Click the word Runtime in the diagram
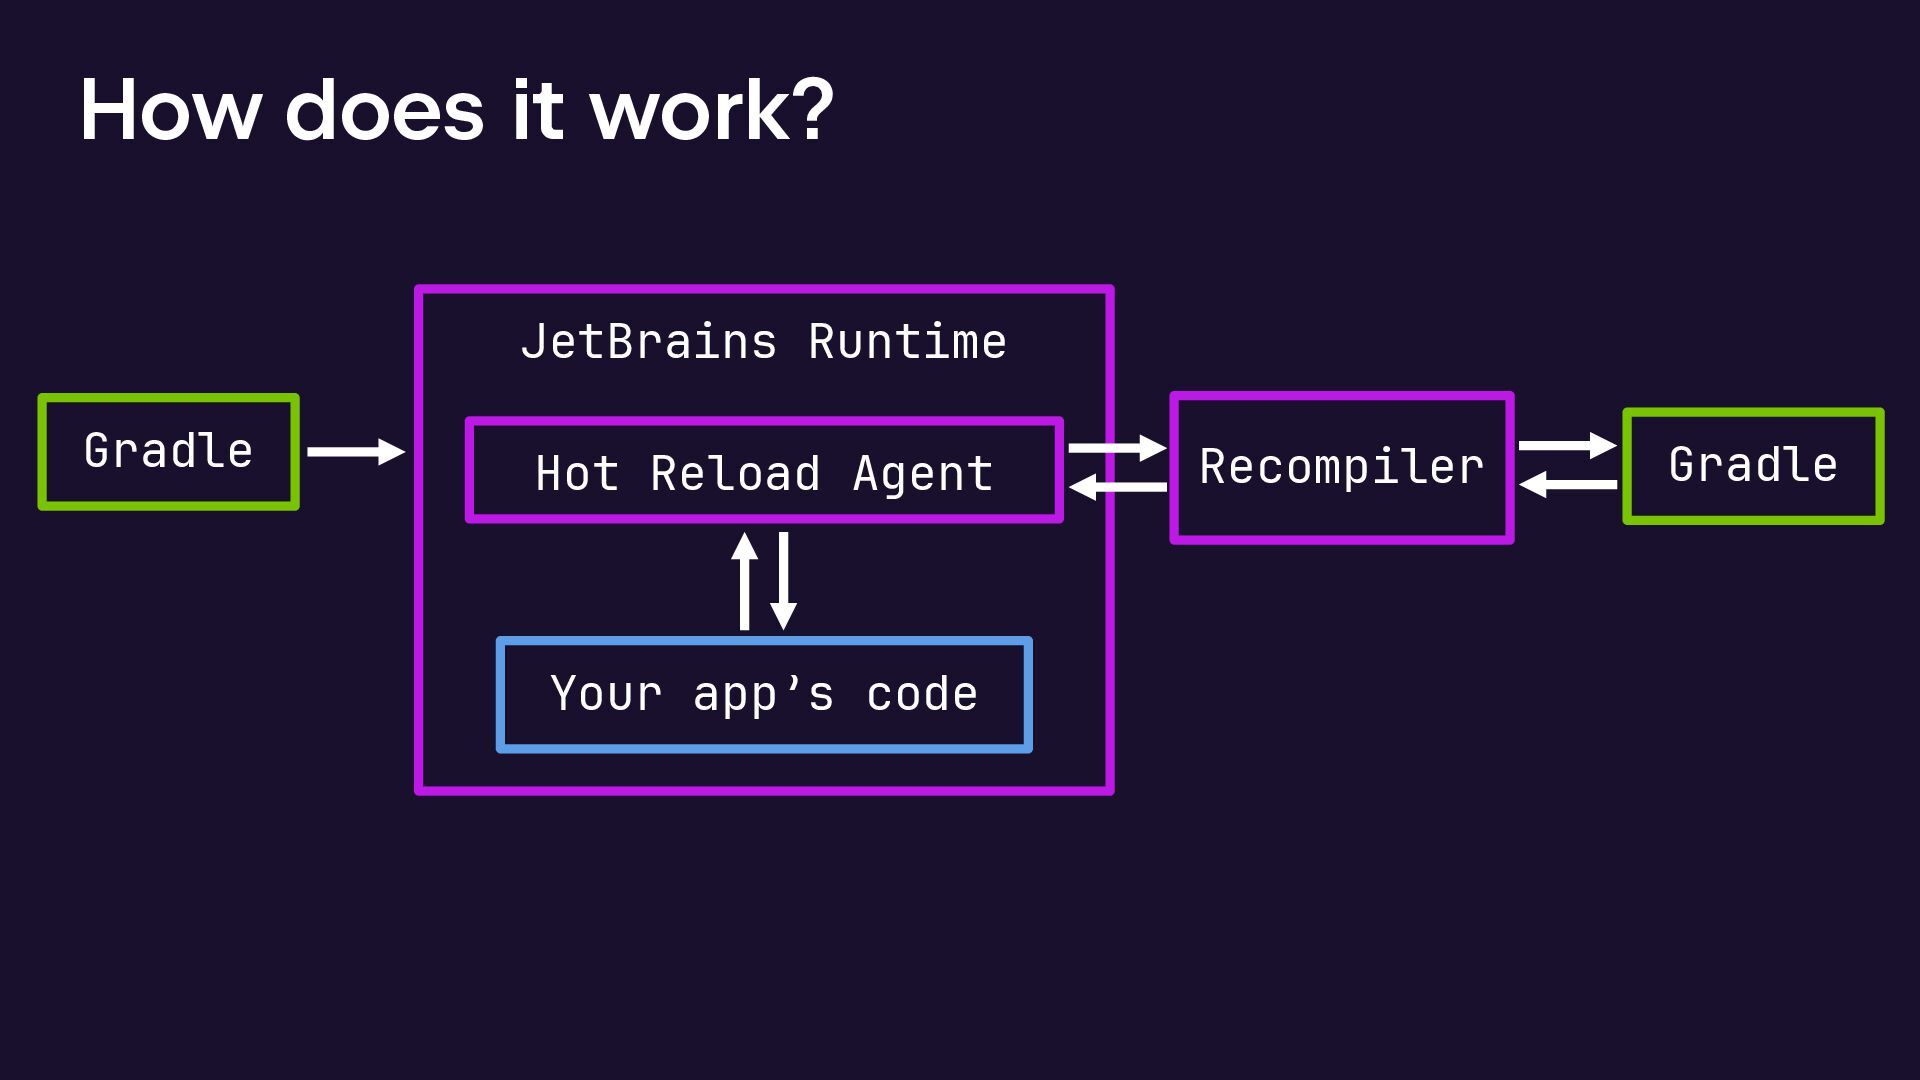Viewport: 1920px width, 1080px height. [x=907, y=342]
